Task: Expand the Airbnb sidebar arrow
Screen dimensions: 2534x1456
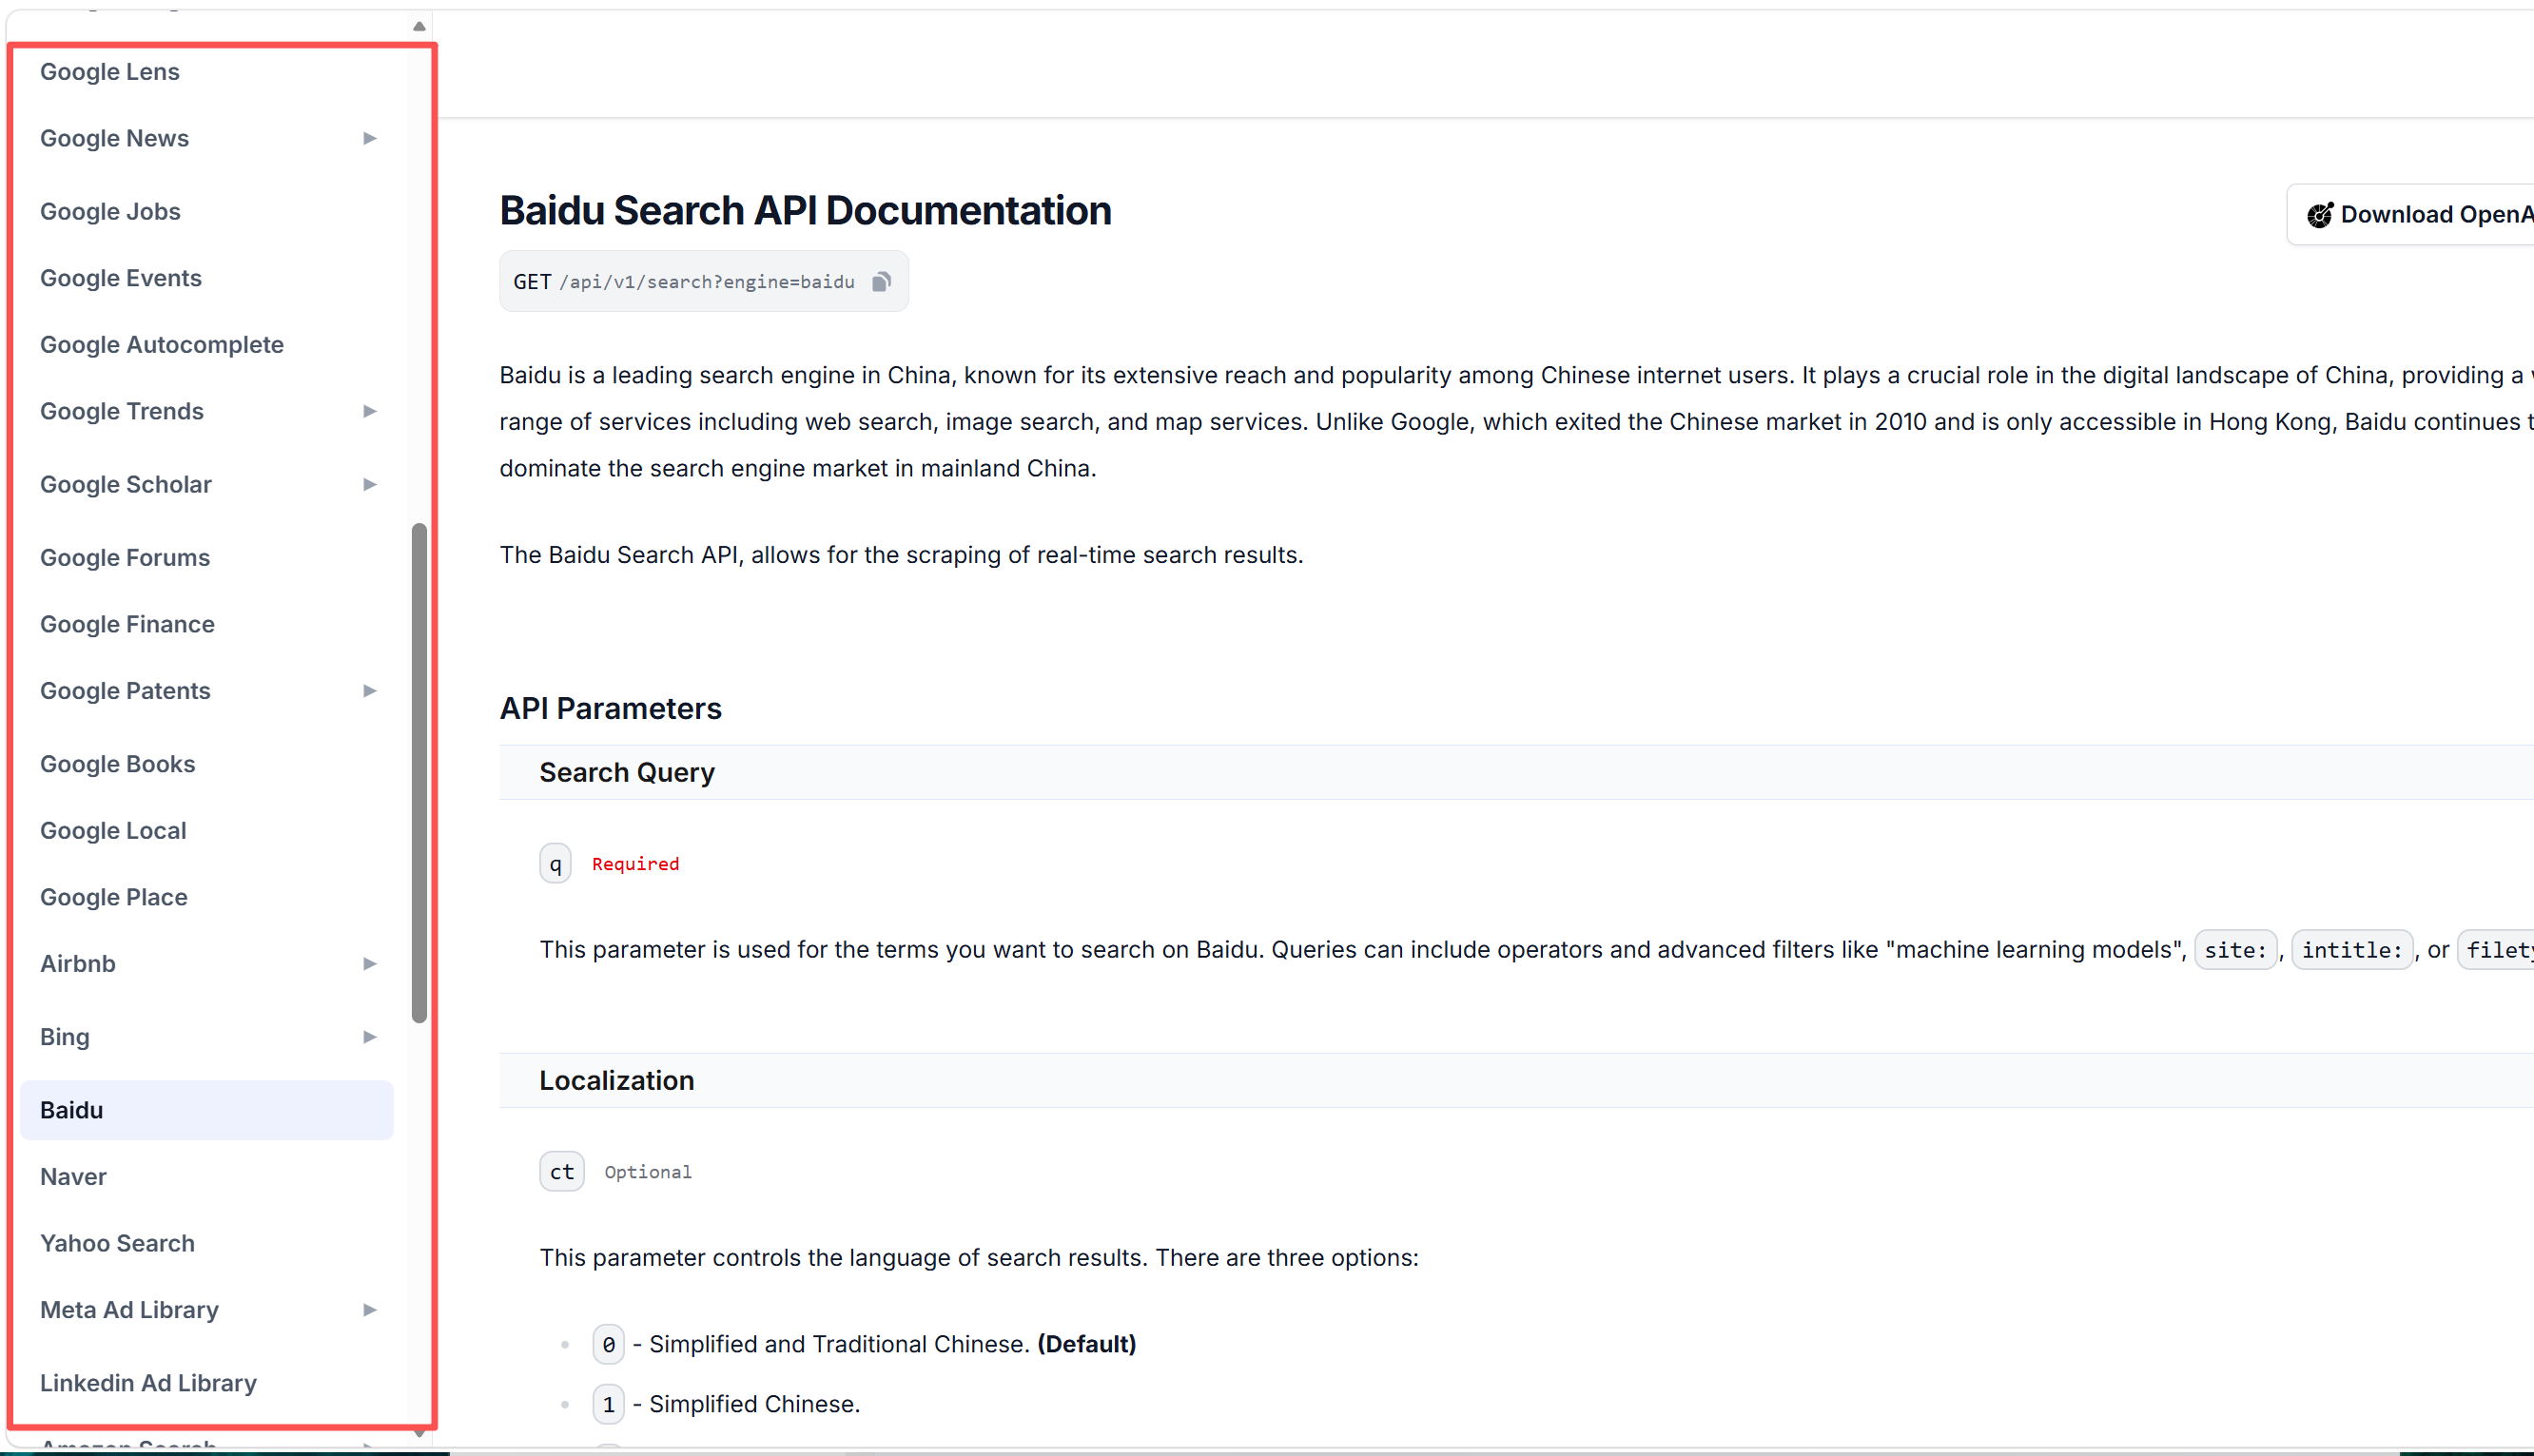Action: pos(369,964)
